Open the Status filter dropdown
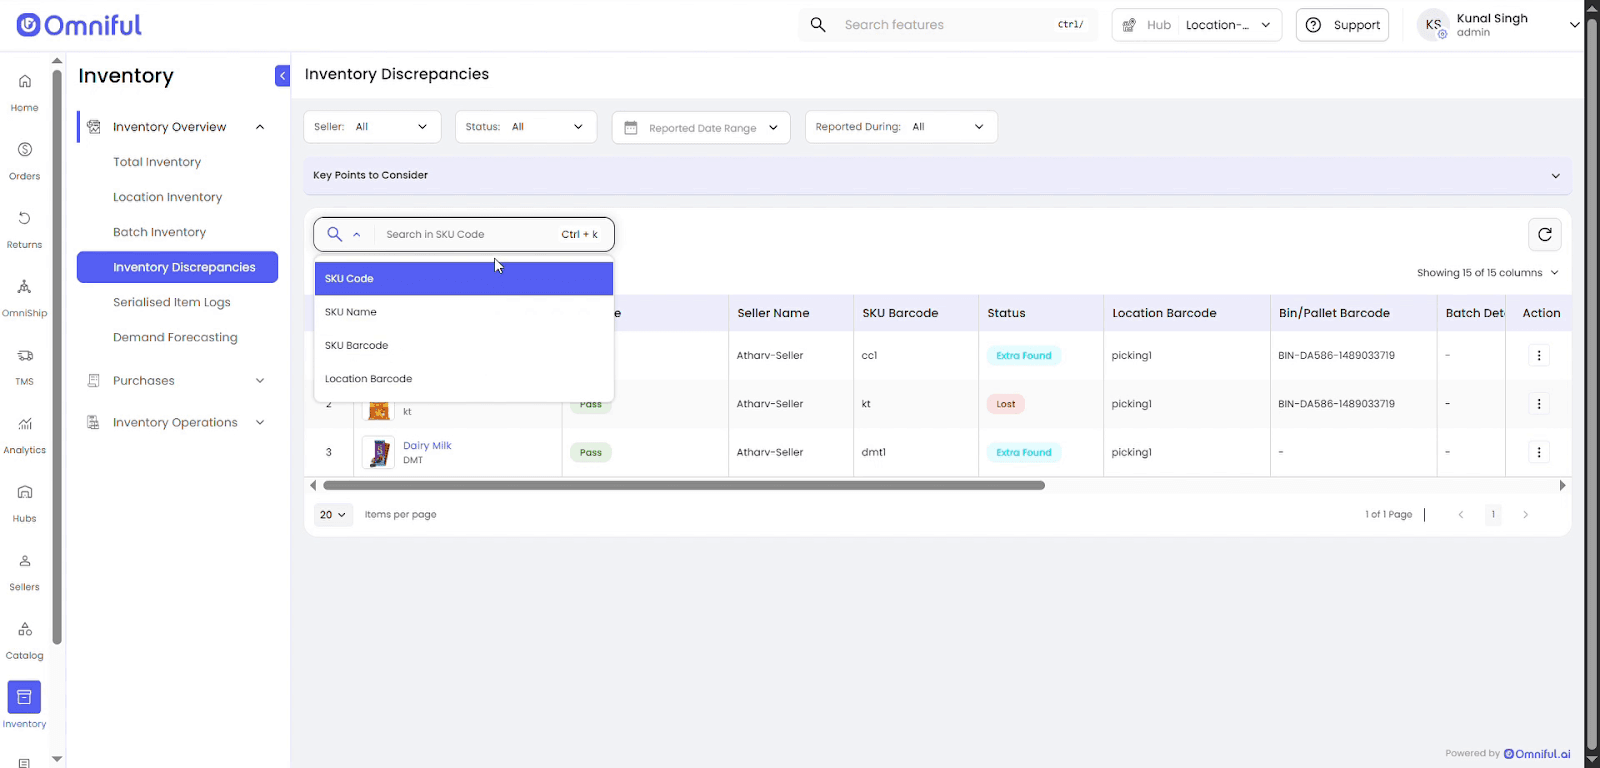 [x=525, y=127]
